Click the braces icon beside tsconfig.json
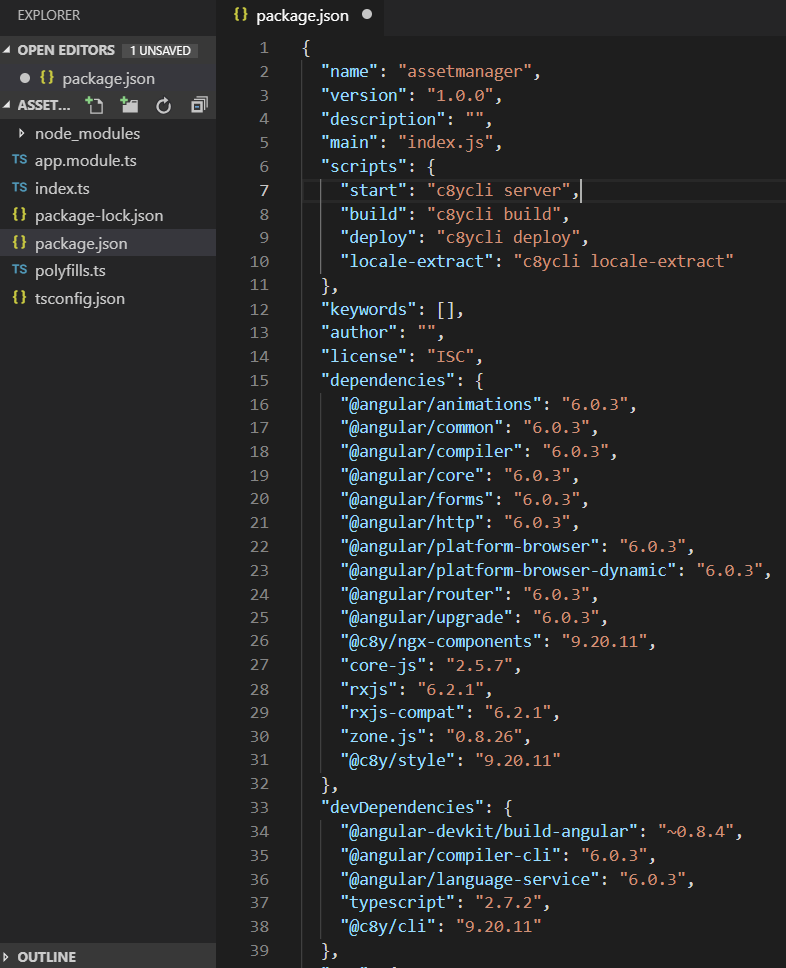 19,298
